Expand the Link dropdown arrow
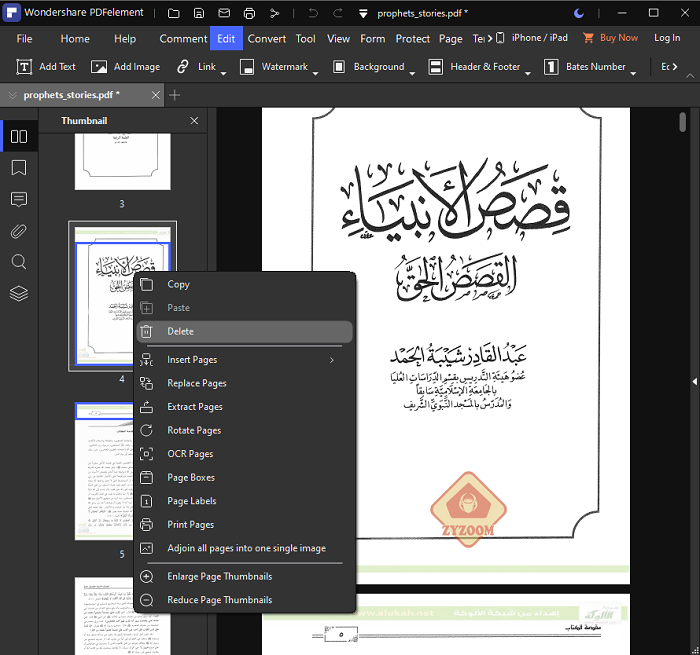The image size is (700, 655). pyautogui.click(x=224, y=73)
